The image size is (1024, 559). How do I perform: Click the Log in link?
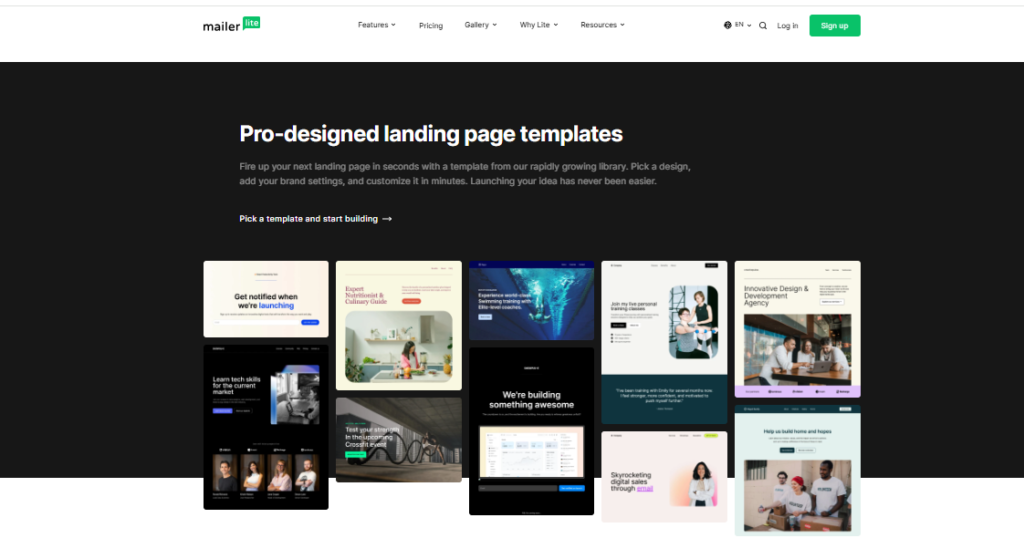(x=787, y=25)
